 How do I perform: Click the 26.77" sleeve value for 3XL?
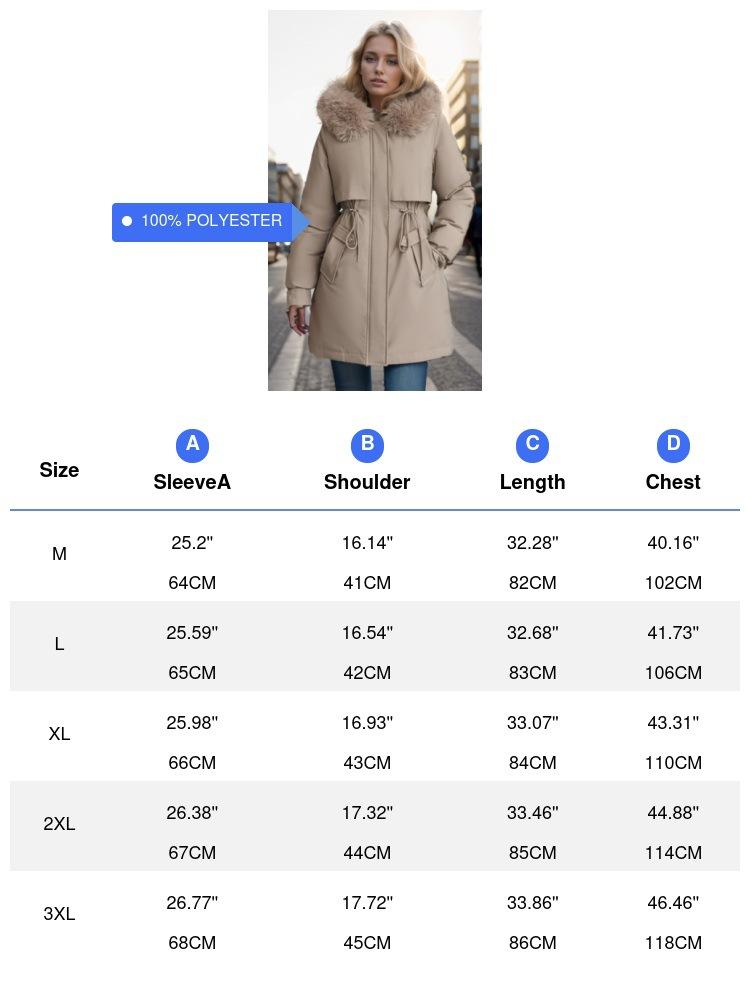click(192, 903)
